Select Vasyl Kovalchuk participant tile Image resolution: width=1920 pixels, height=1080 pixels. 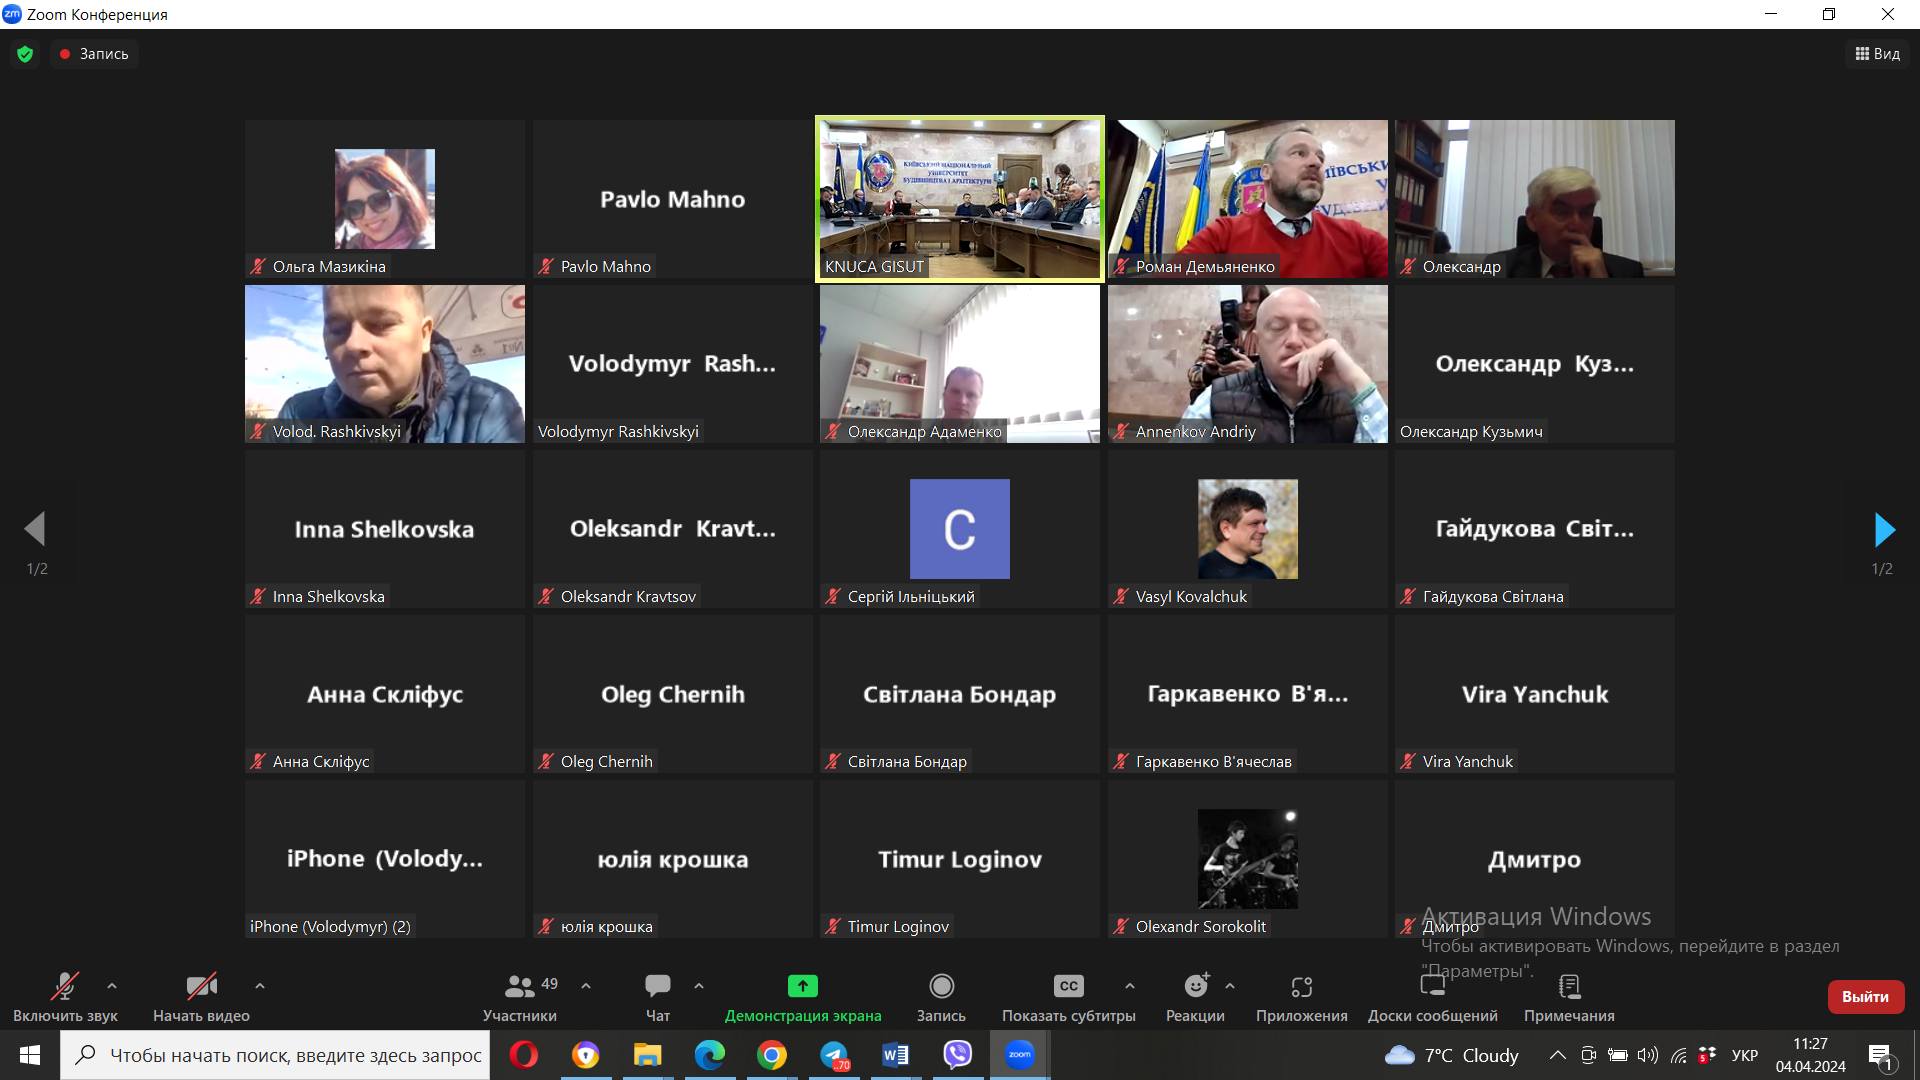pyautogui.click(x=1248, y=529)
